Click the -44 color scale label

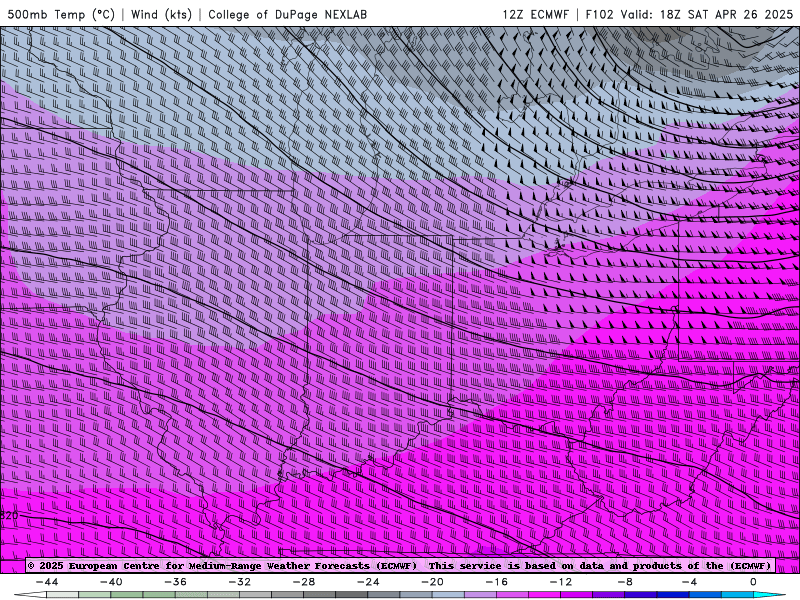47,582
